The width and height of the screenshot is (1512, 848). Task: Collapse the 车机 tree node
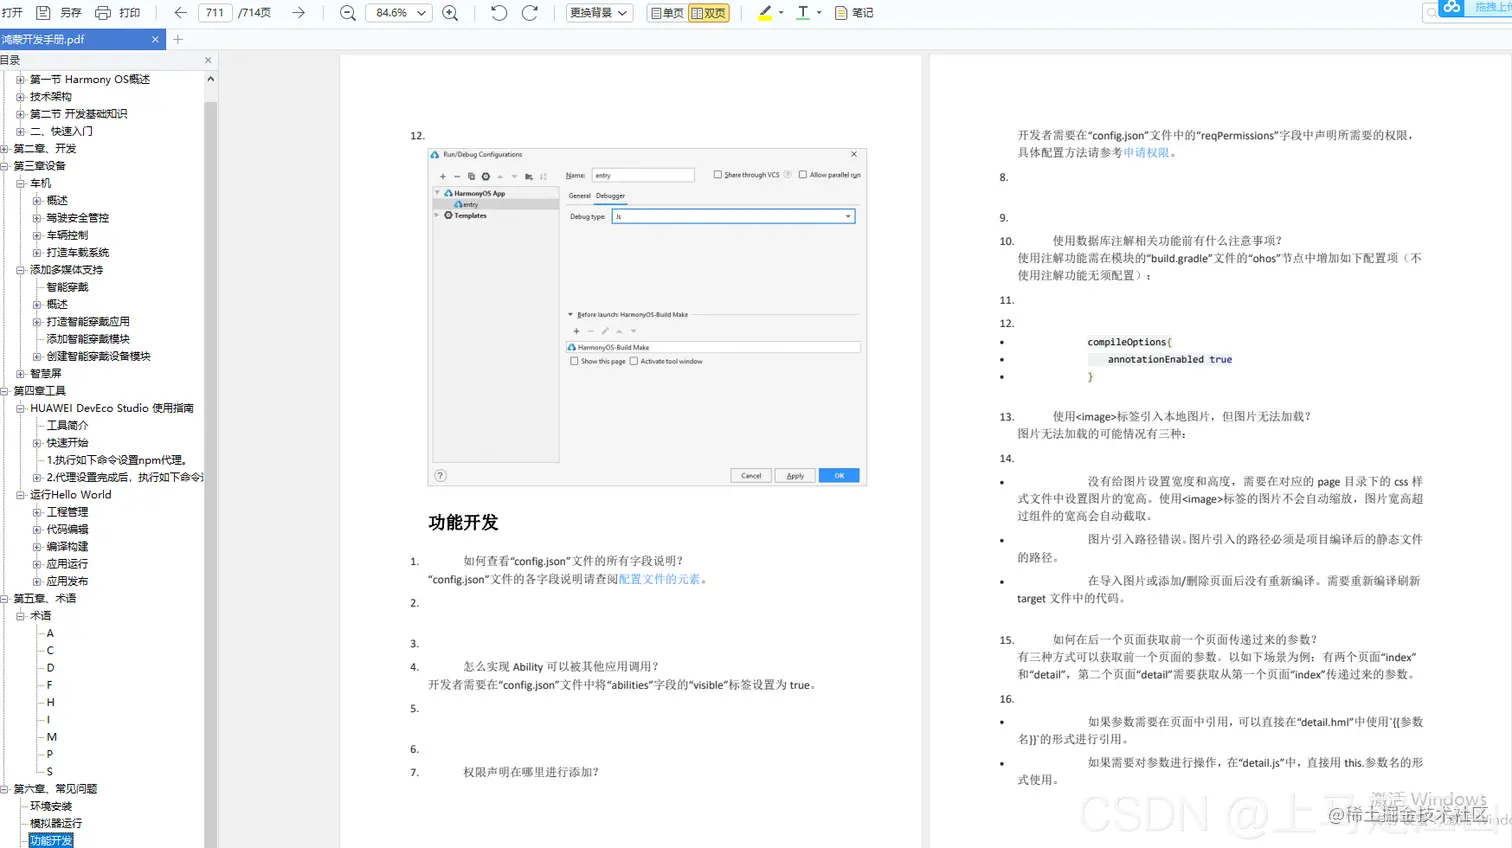20,183
